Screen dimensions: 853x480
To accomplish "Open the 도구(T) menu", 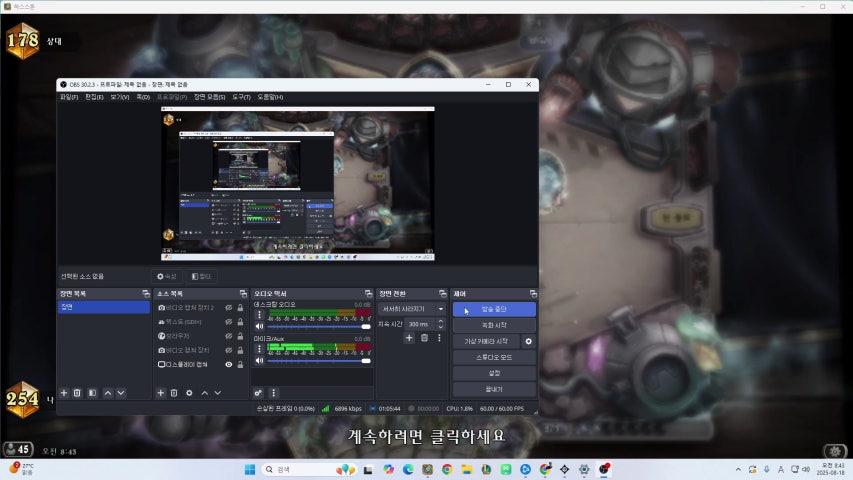I will click(x=242, y=97).
